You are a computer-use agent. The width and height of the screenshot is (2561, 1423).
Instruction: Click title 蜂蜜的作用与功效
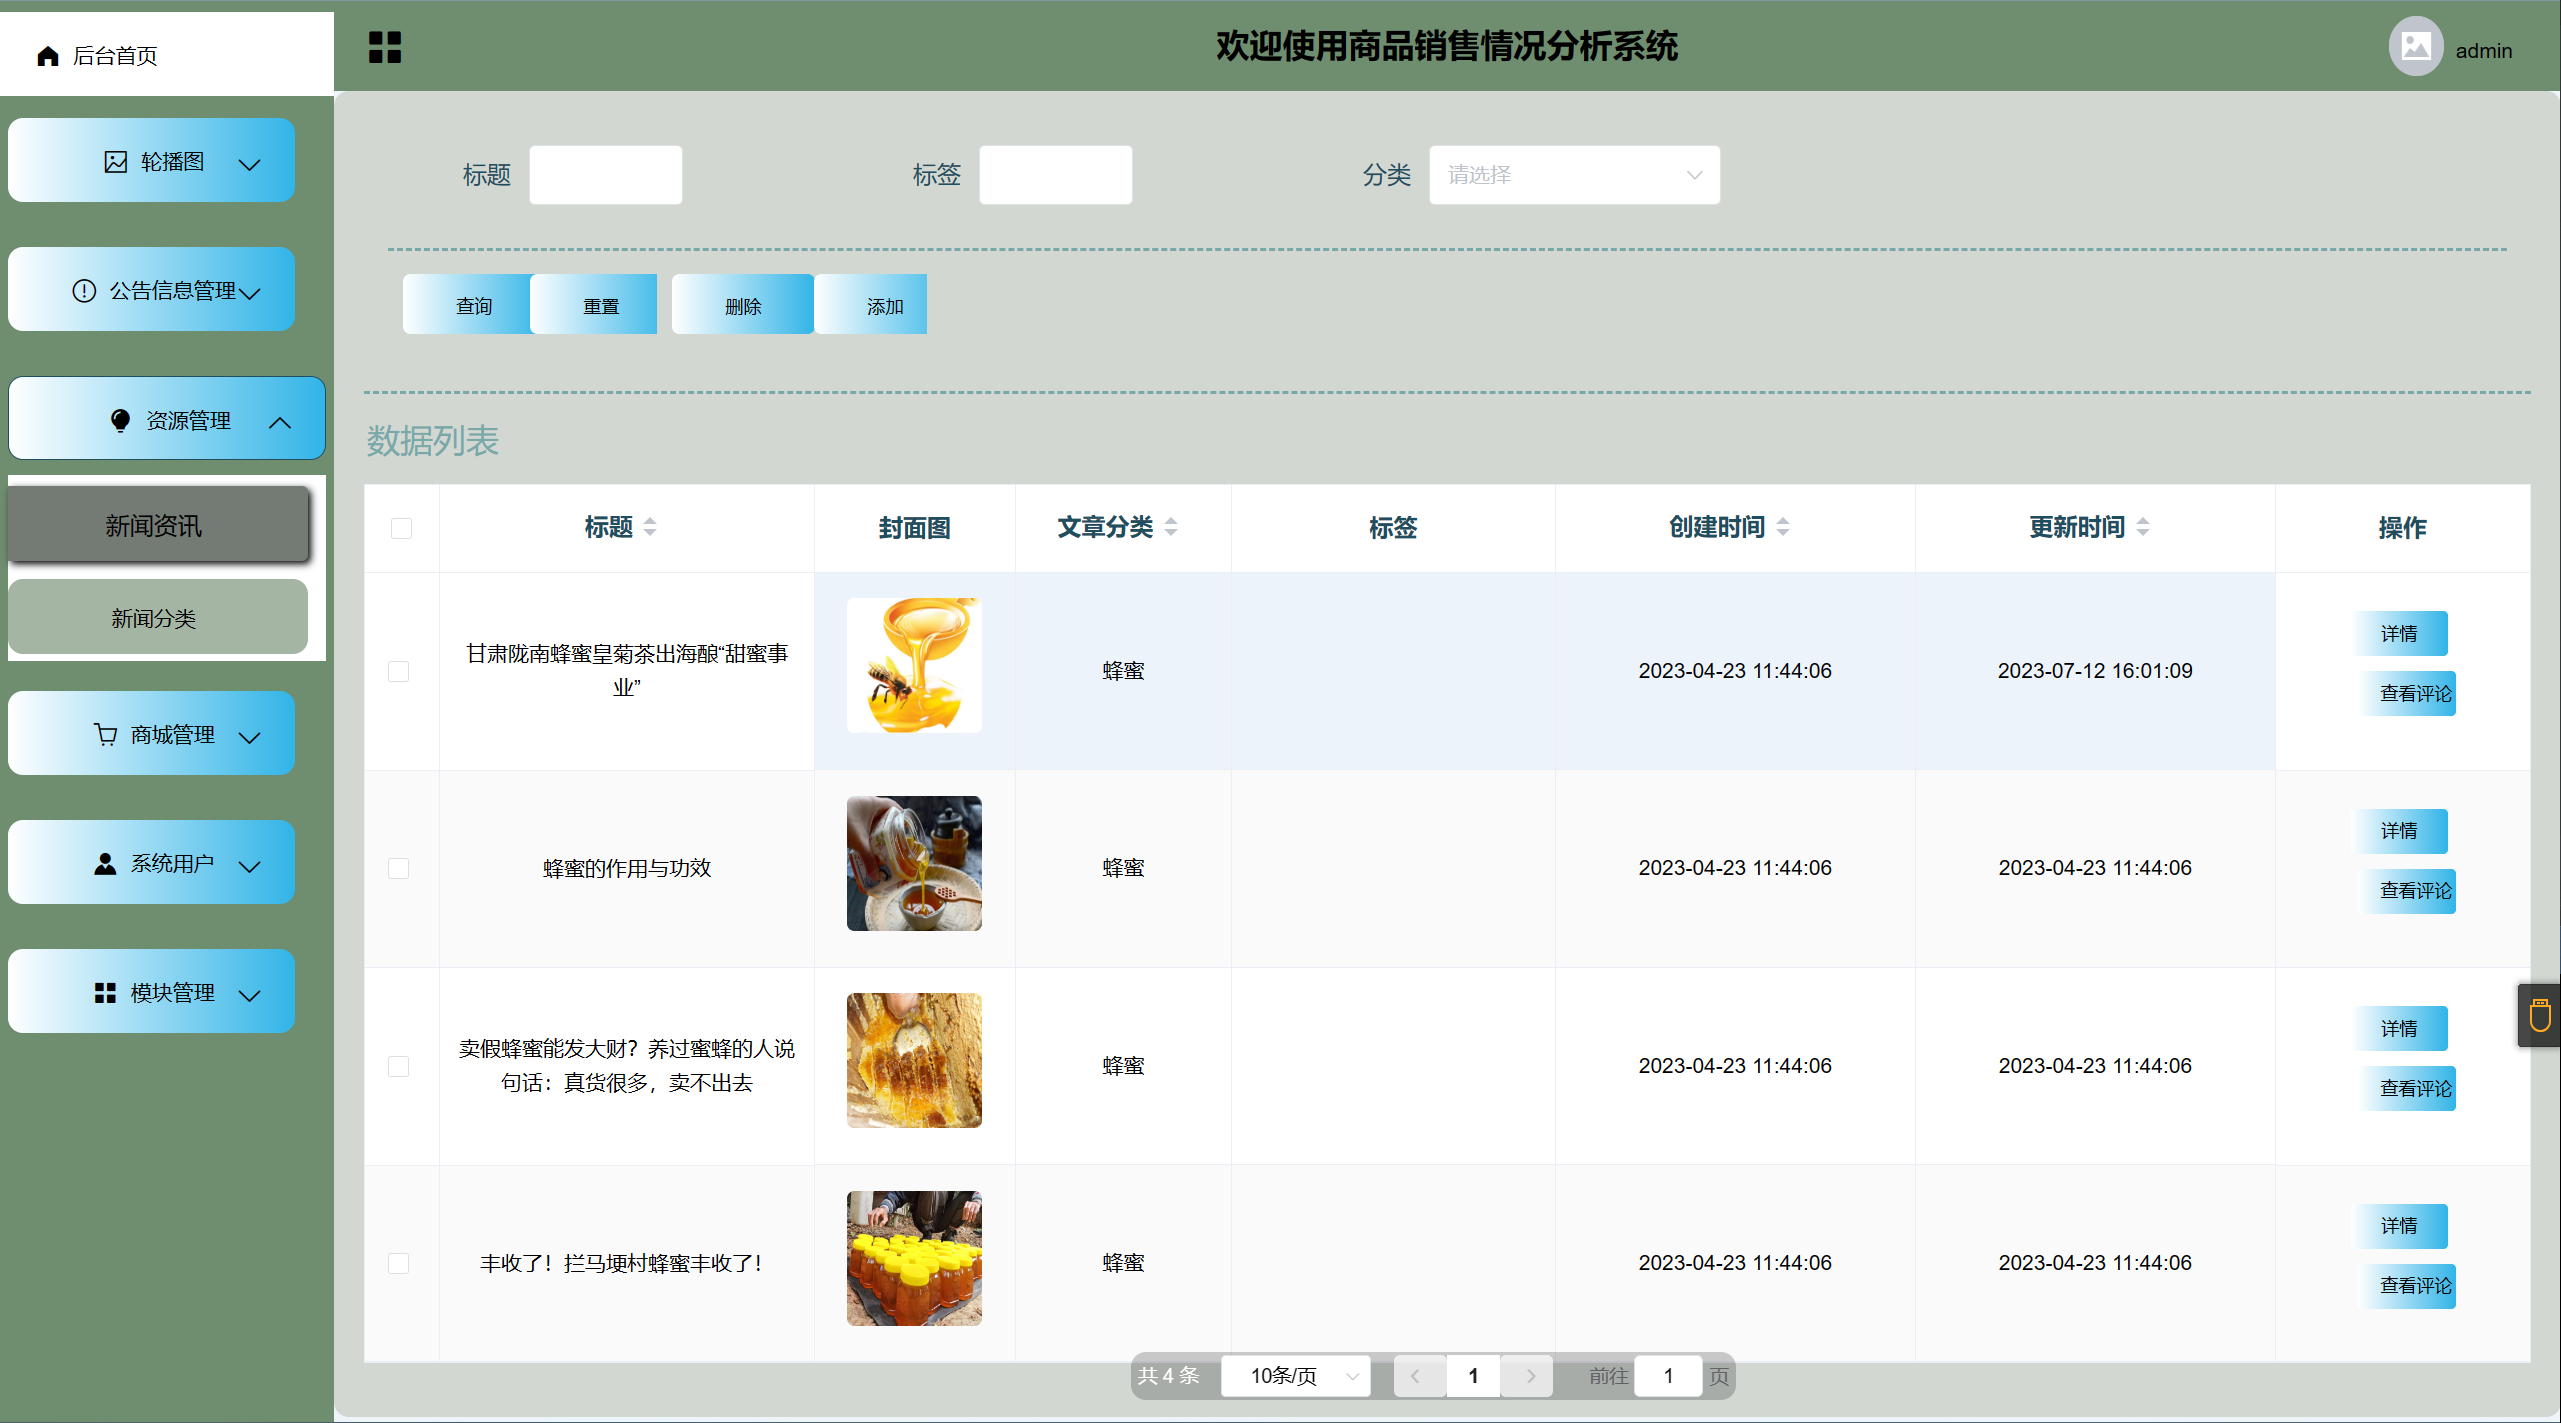627,868
